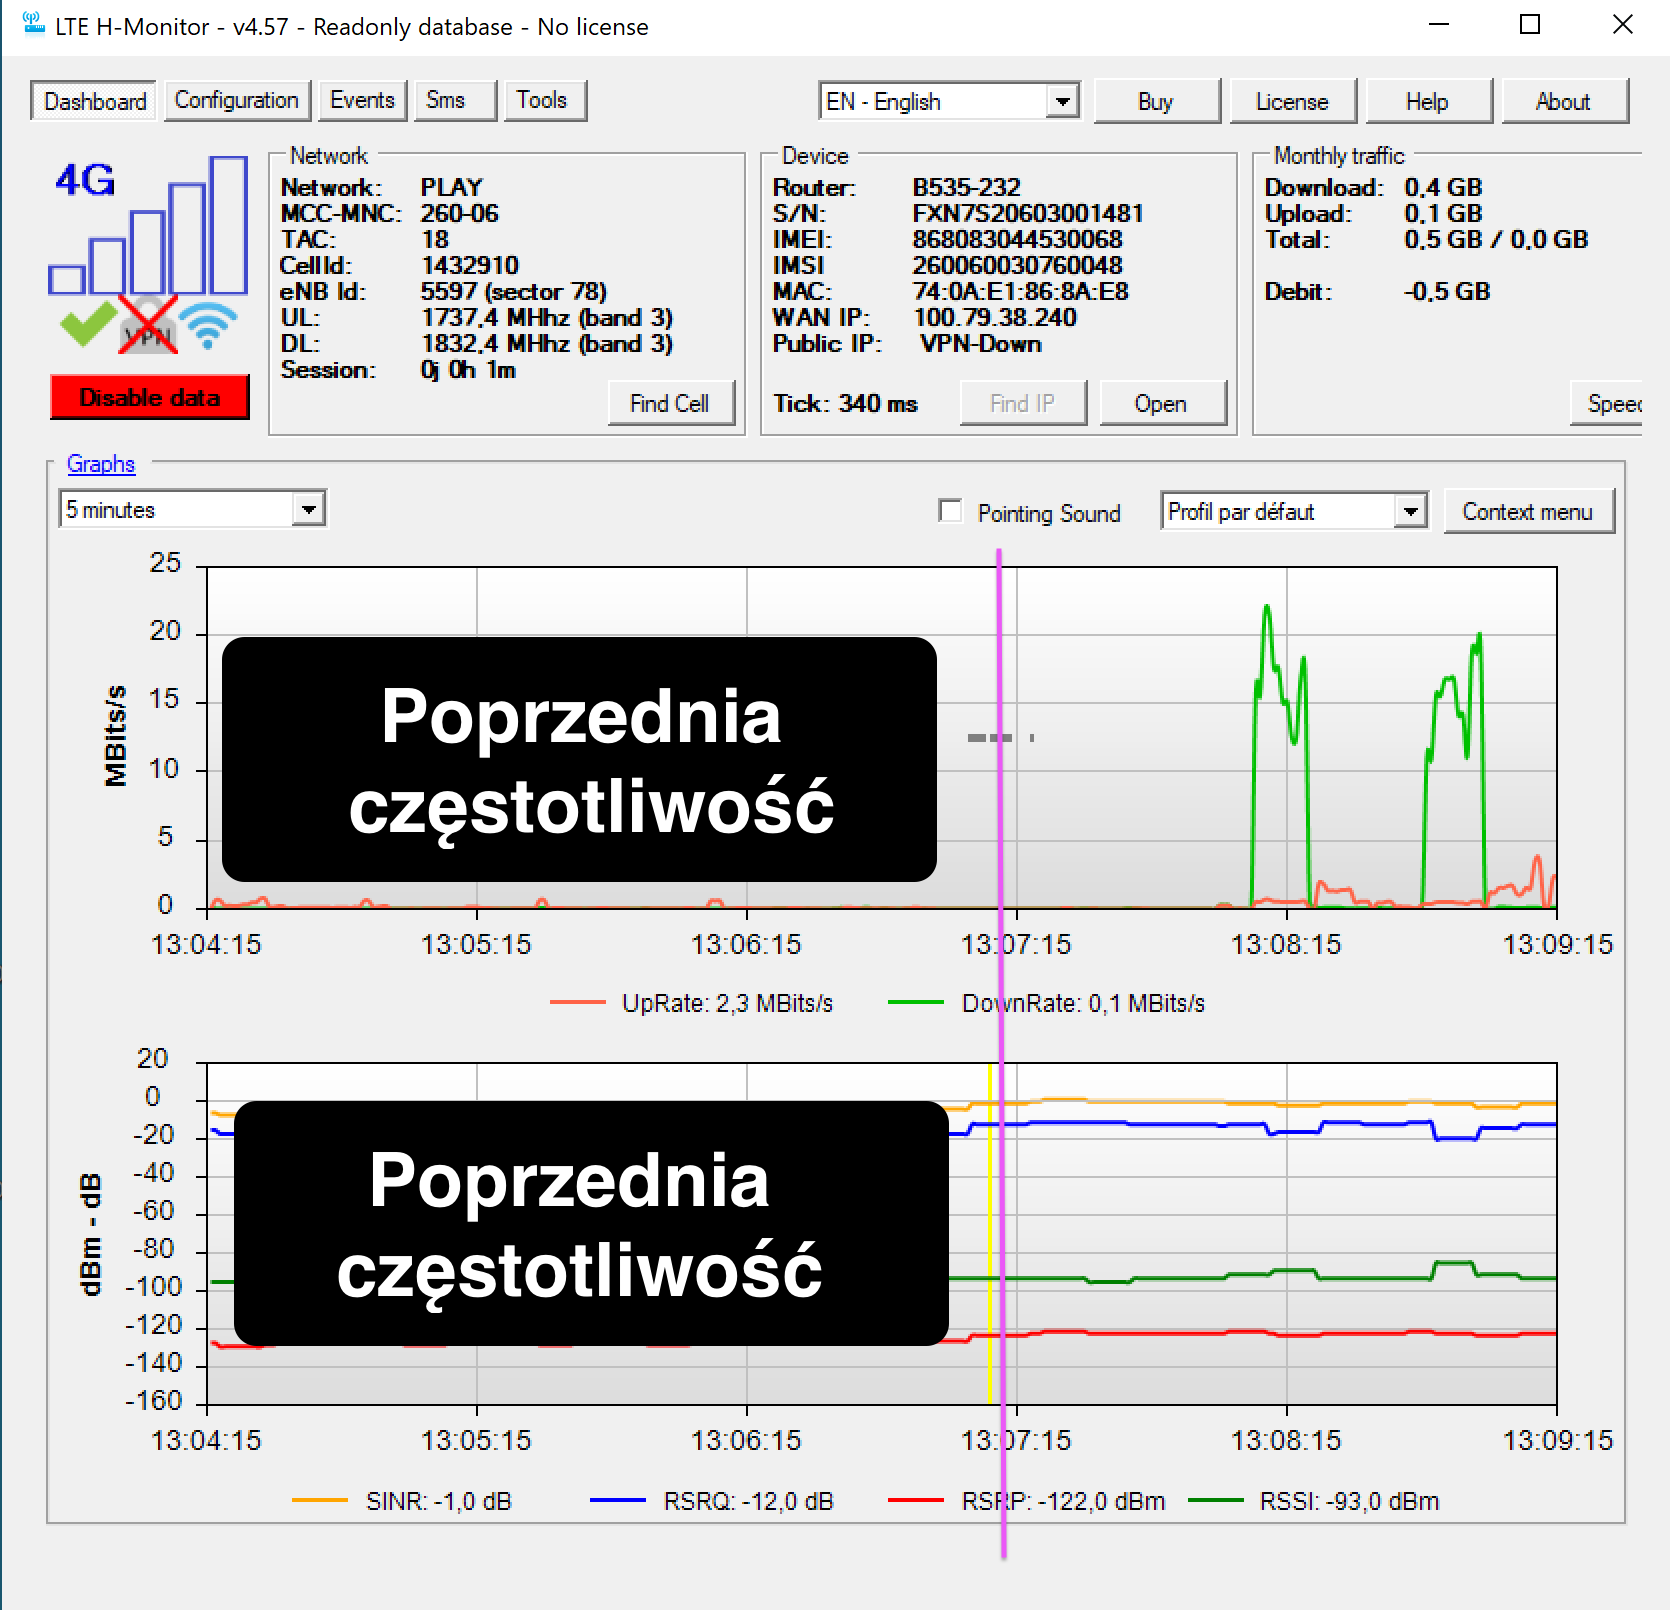Click the LTE H-Monitor title bar icon
Viewport: 1670px width, 1610px height.
(34, 24)
